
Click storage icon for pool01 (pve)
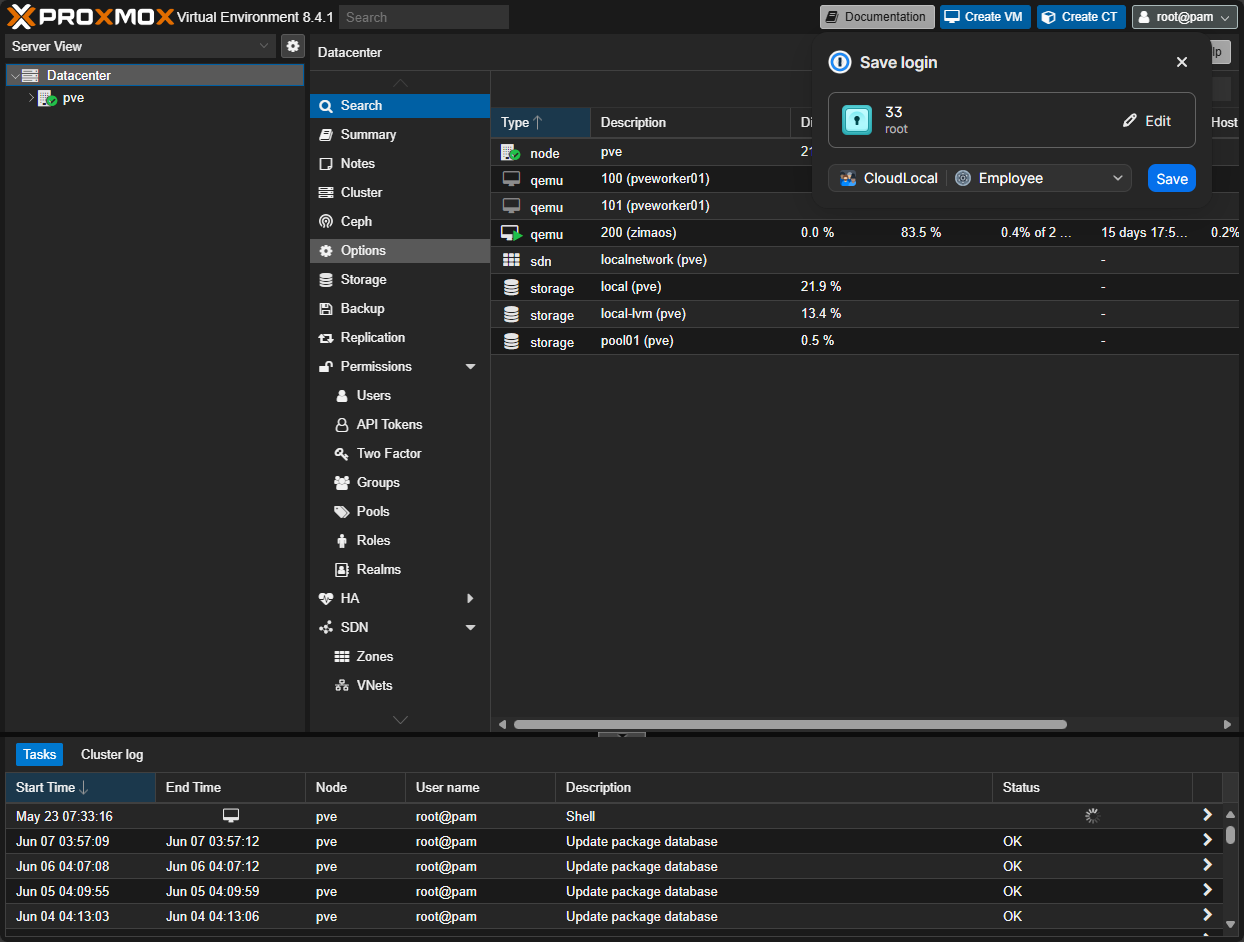[x=511, y=341]
